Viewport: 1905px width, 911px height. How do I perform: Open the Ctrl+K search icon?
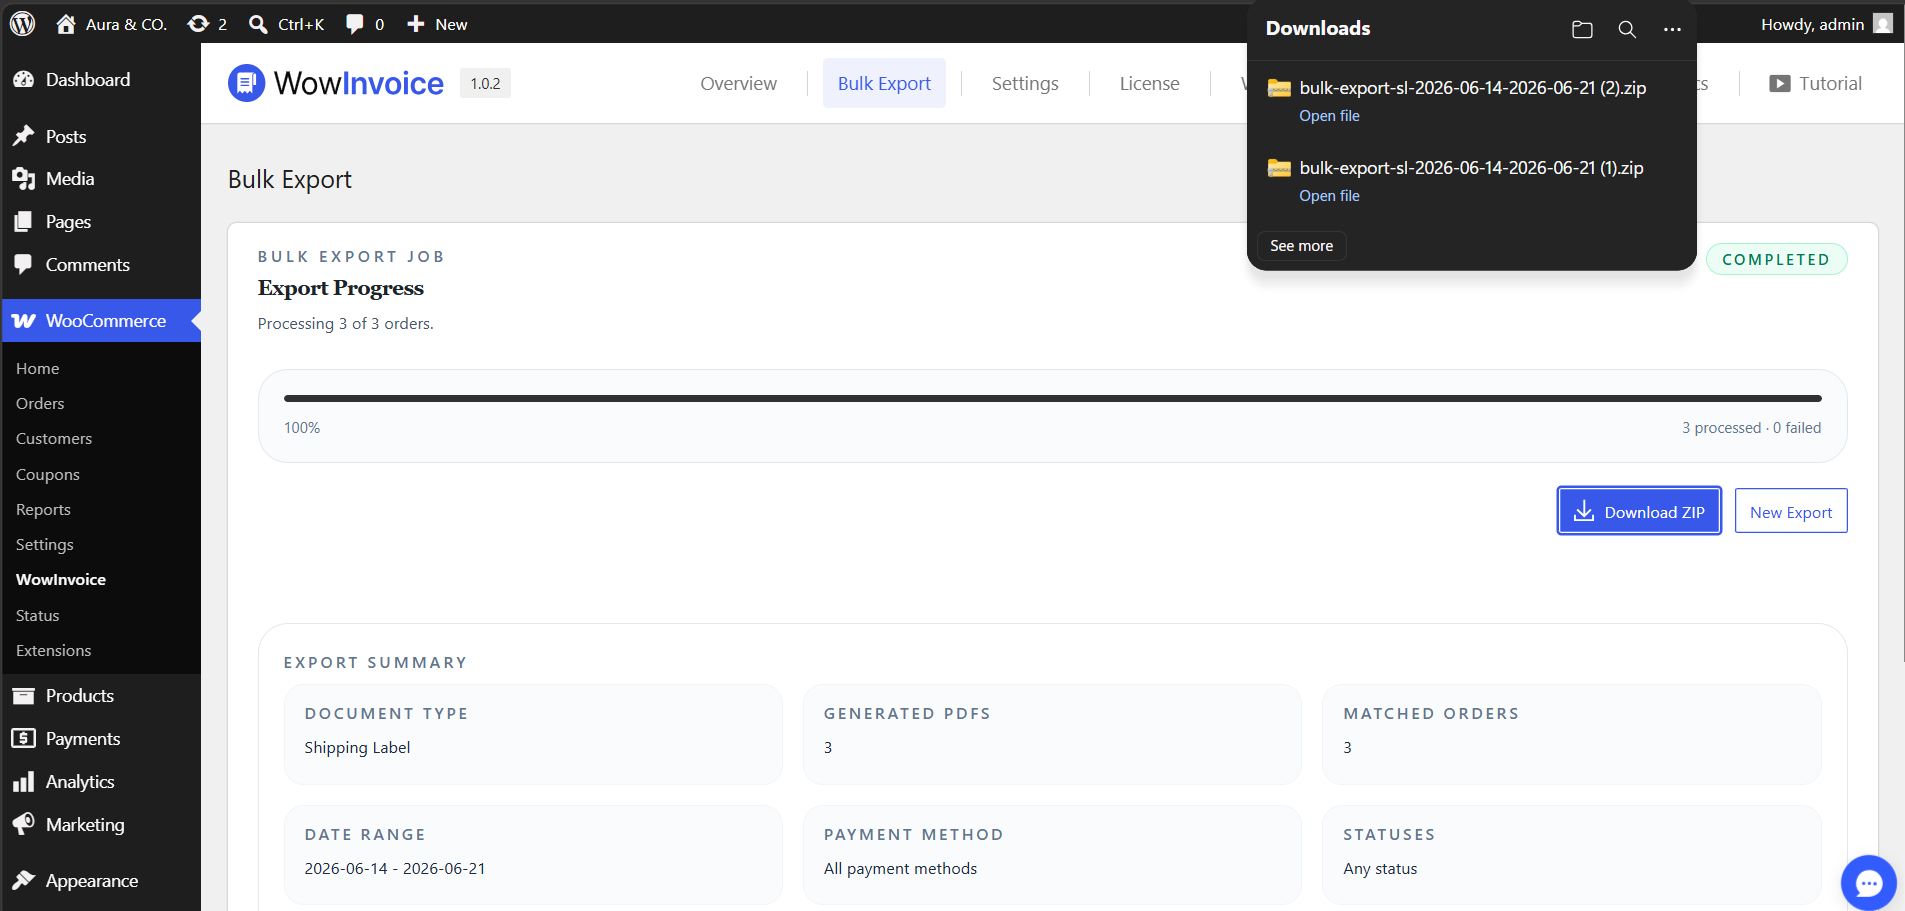[258, 24]
